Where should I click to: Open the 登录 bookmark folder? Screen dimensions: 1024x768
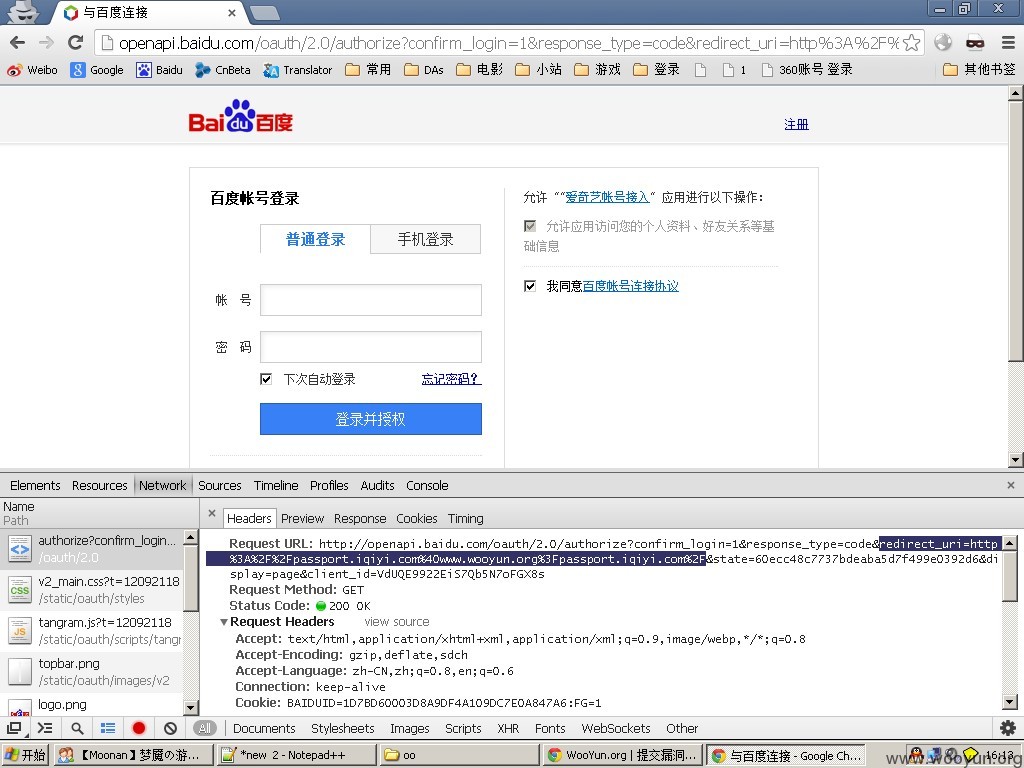[x=656, y=70]
